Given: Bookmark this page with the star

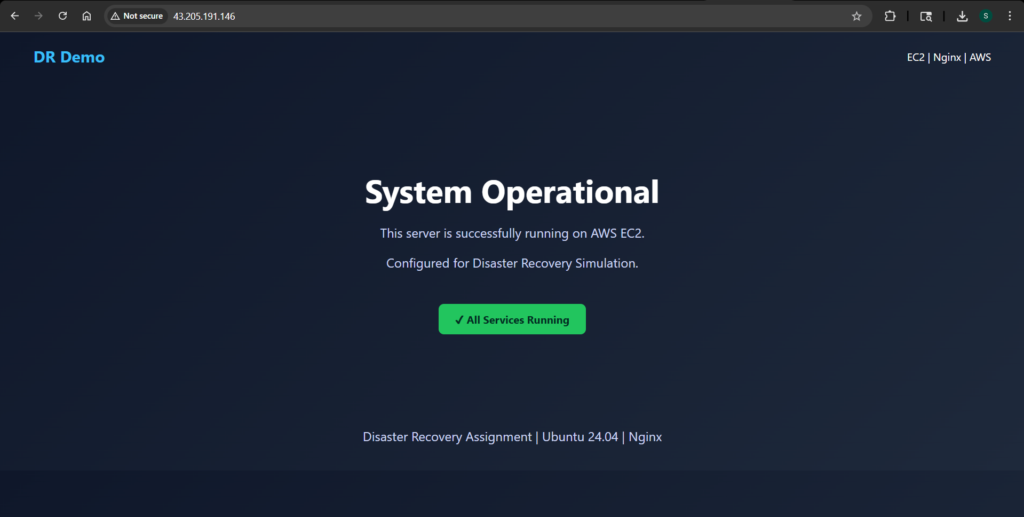Looking at the screenshot, I should click(856, 16).
